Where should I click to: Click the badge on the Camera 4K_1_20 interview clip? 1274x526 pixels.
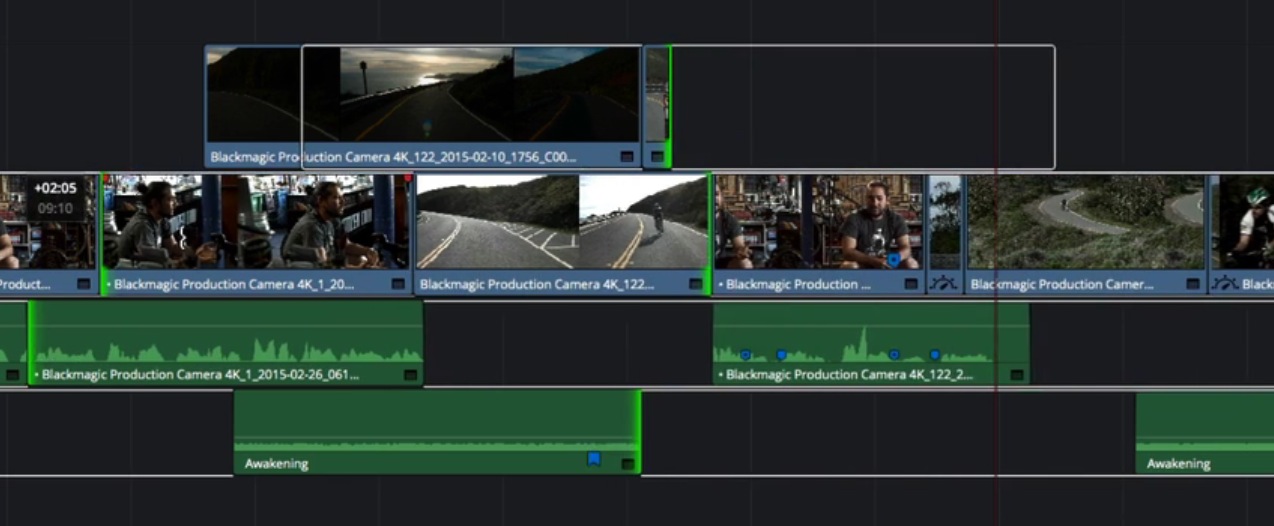(398, 284)
